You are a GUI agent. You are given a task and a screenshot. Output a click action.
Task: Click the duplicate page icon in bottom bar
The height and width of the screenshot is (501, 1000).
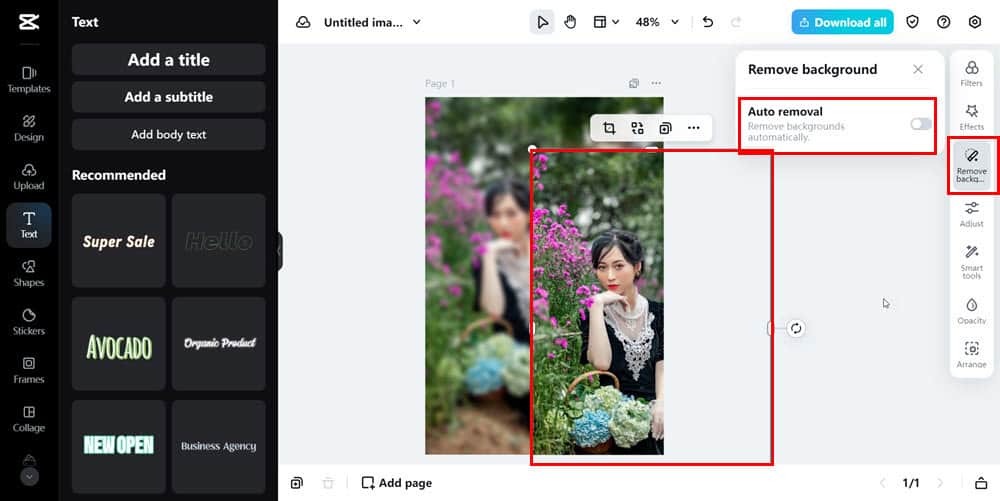(x=297, y=483)
